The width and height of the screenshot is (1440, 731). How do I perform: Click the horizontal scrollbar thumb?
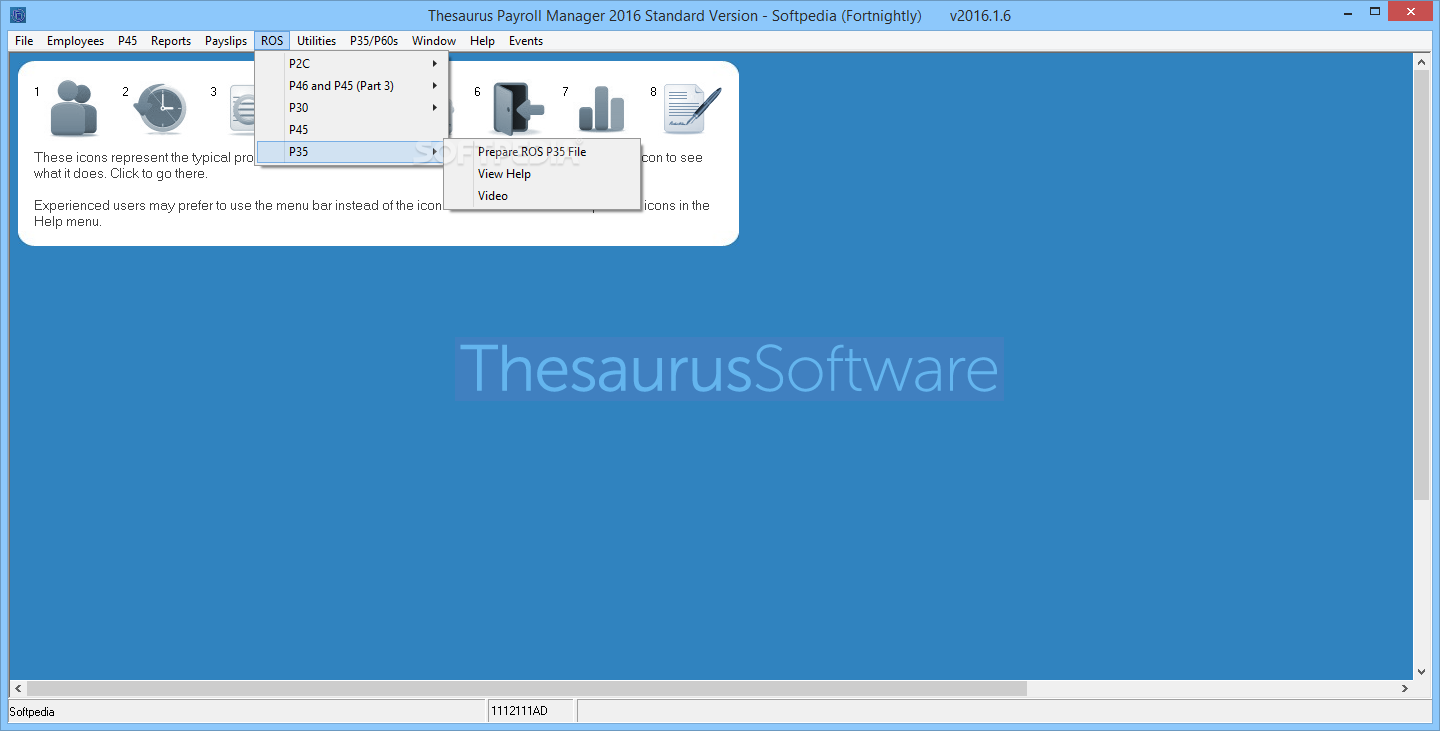pyautogui.click(x=526, y=689)
